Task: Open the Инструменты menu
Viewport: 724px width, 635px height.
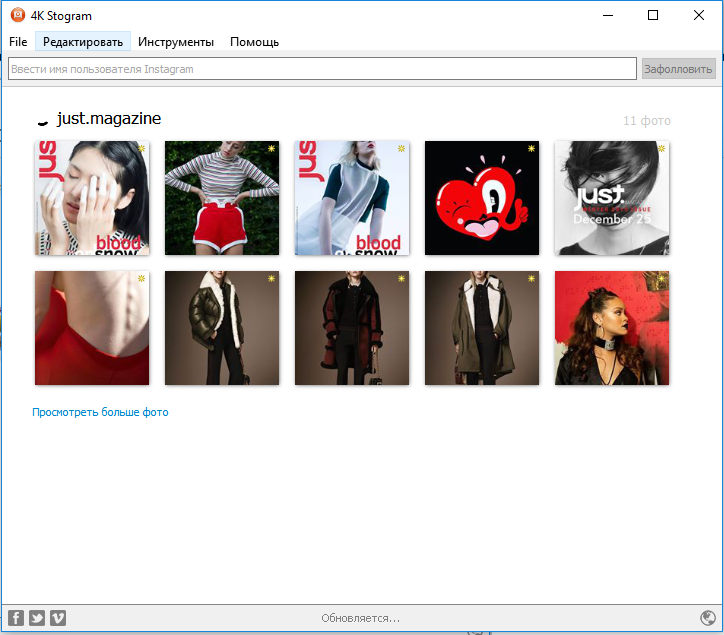Action: pos(176,42)
